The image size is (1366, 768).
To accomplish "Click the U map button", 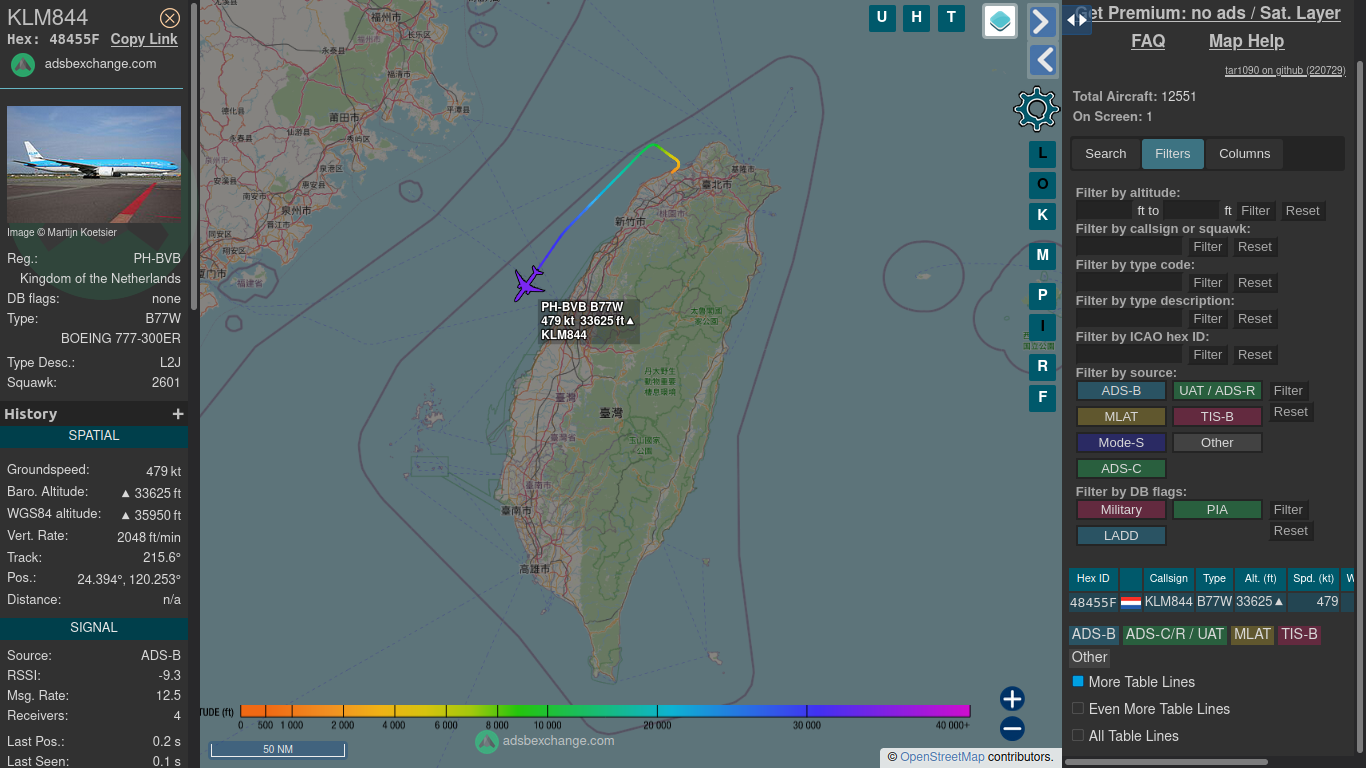I will pyautogui.click(x=882, y=17).
